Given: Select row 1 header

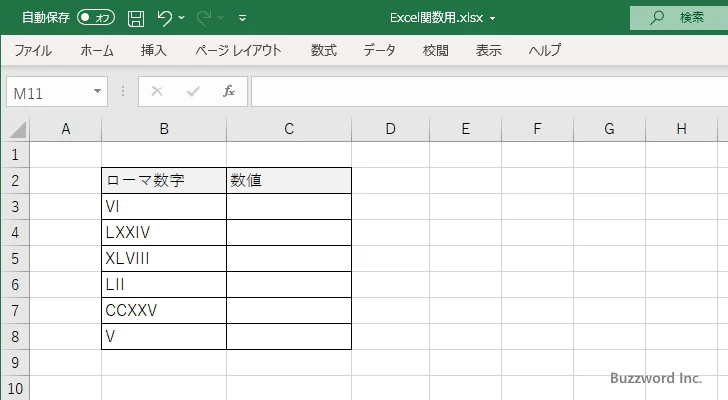Looking at the screenshot, I should coord(15,155).
